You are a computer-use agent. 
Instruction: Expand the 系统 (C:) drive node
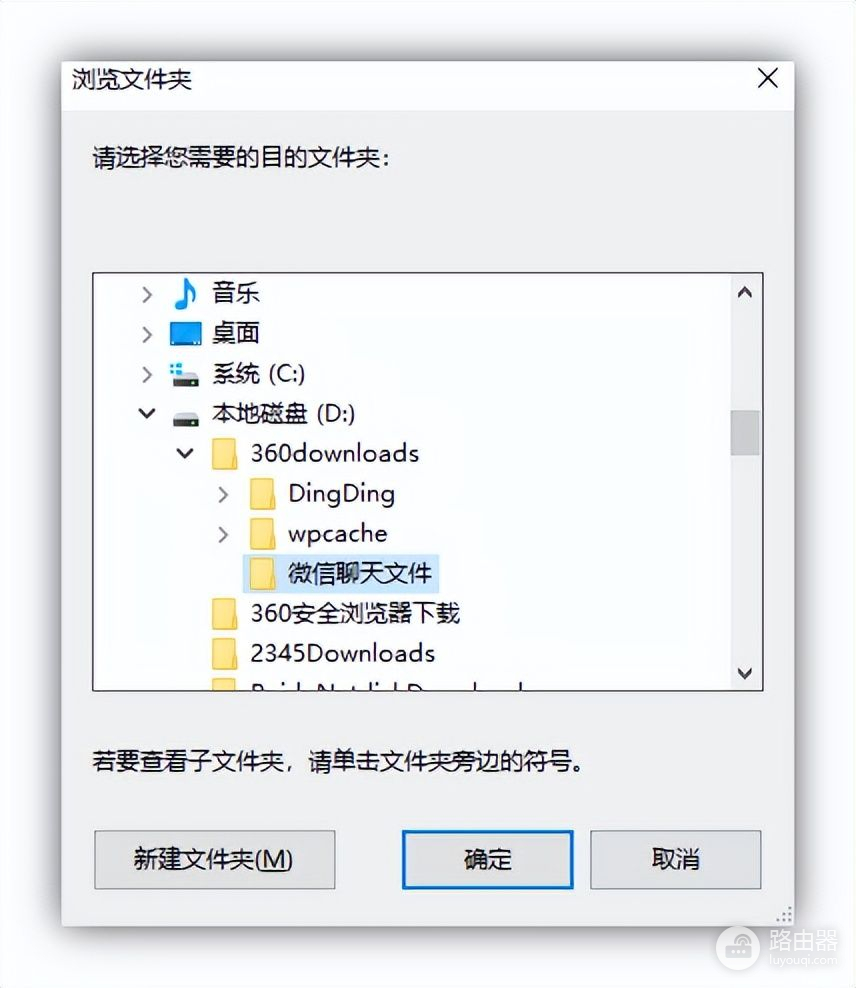click(147, 374)
